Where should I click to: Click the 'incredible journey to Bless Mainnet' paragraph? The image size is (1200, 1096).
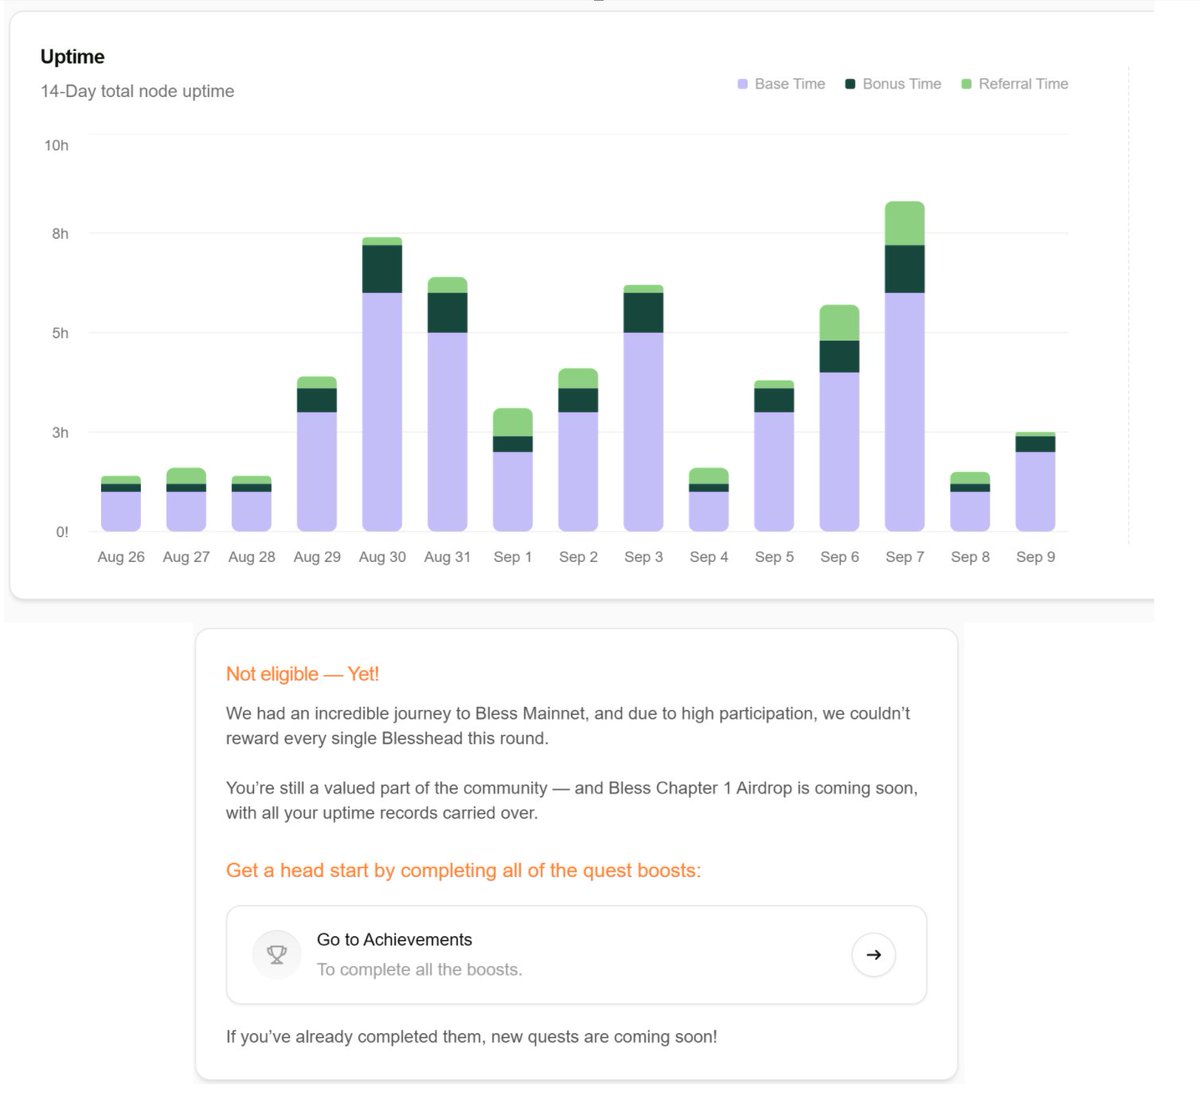(568, 726)
